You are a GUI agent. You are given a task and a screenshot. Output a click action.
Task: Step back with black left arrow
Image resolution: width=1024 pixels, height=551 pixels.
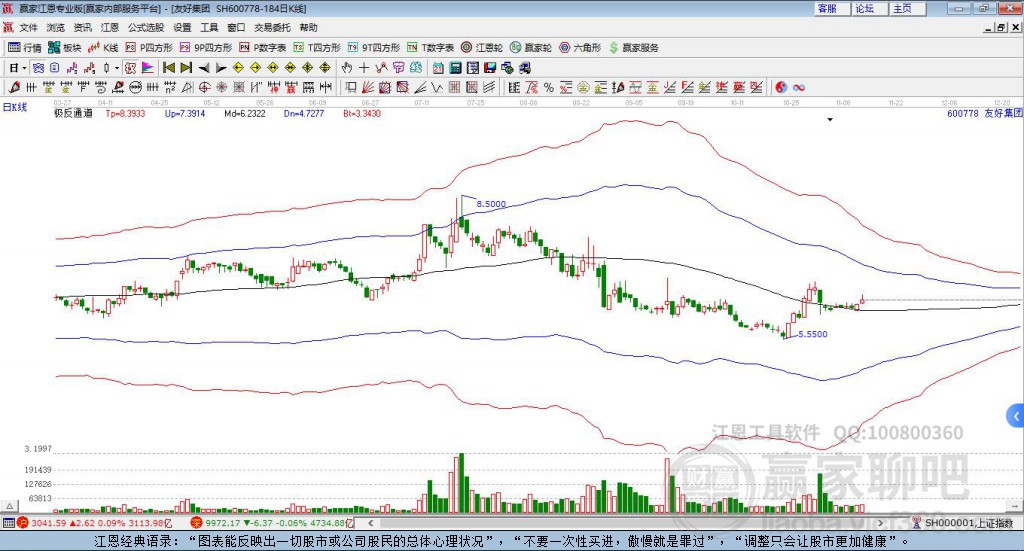tap(204, 68)
